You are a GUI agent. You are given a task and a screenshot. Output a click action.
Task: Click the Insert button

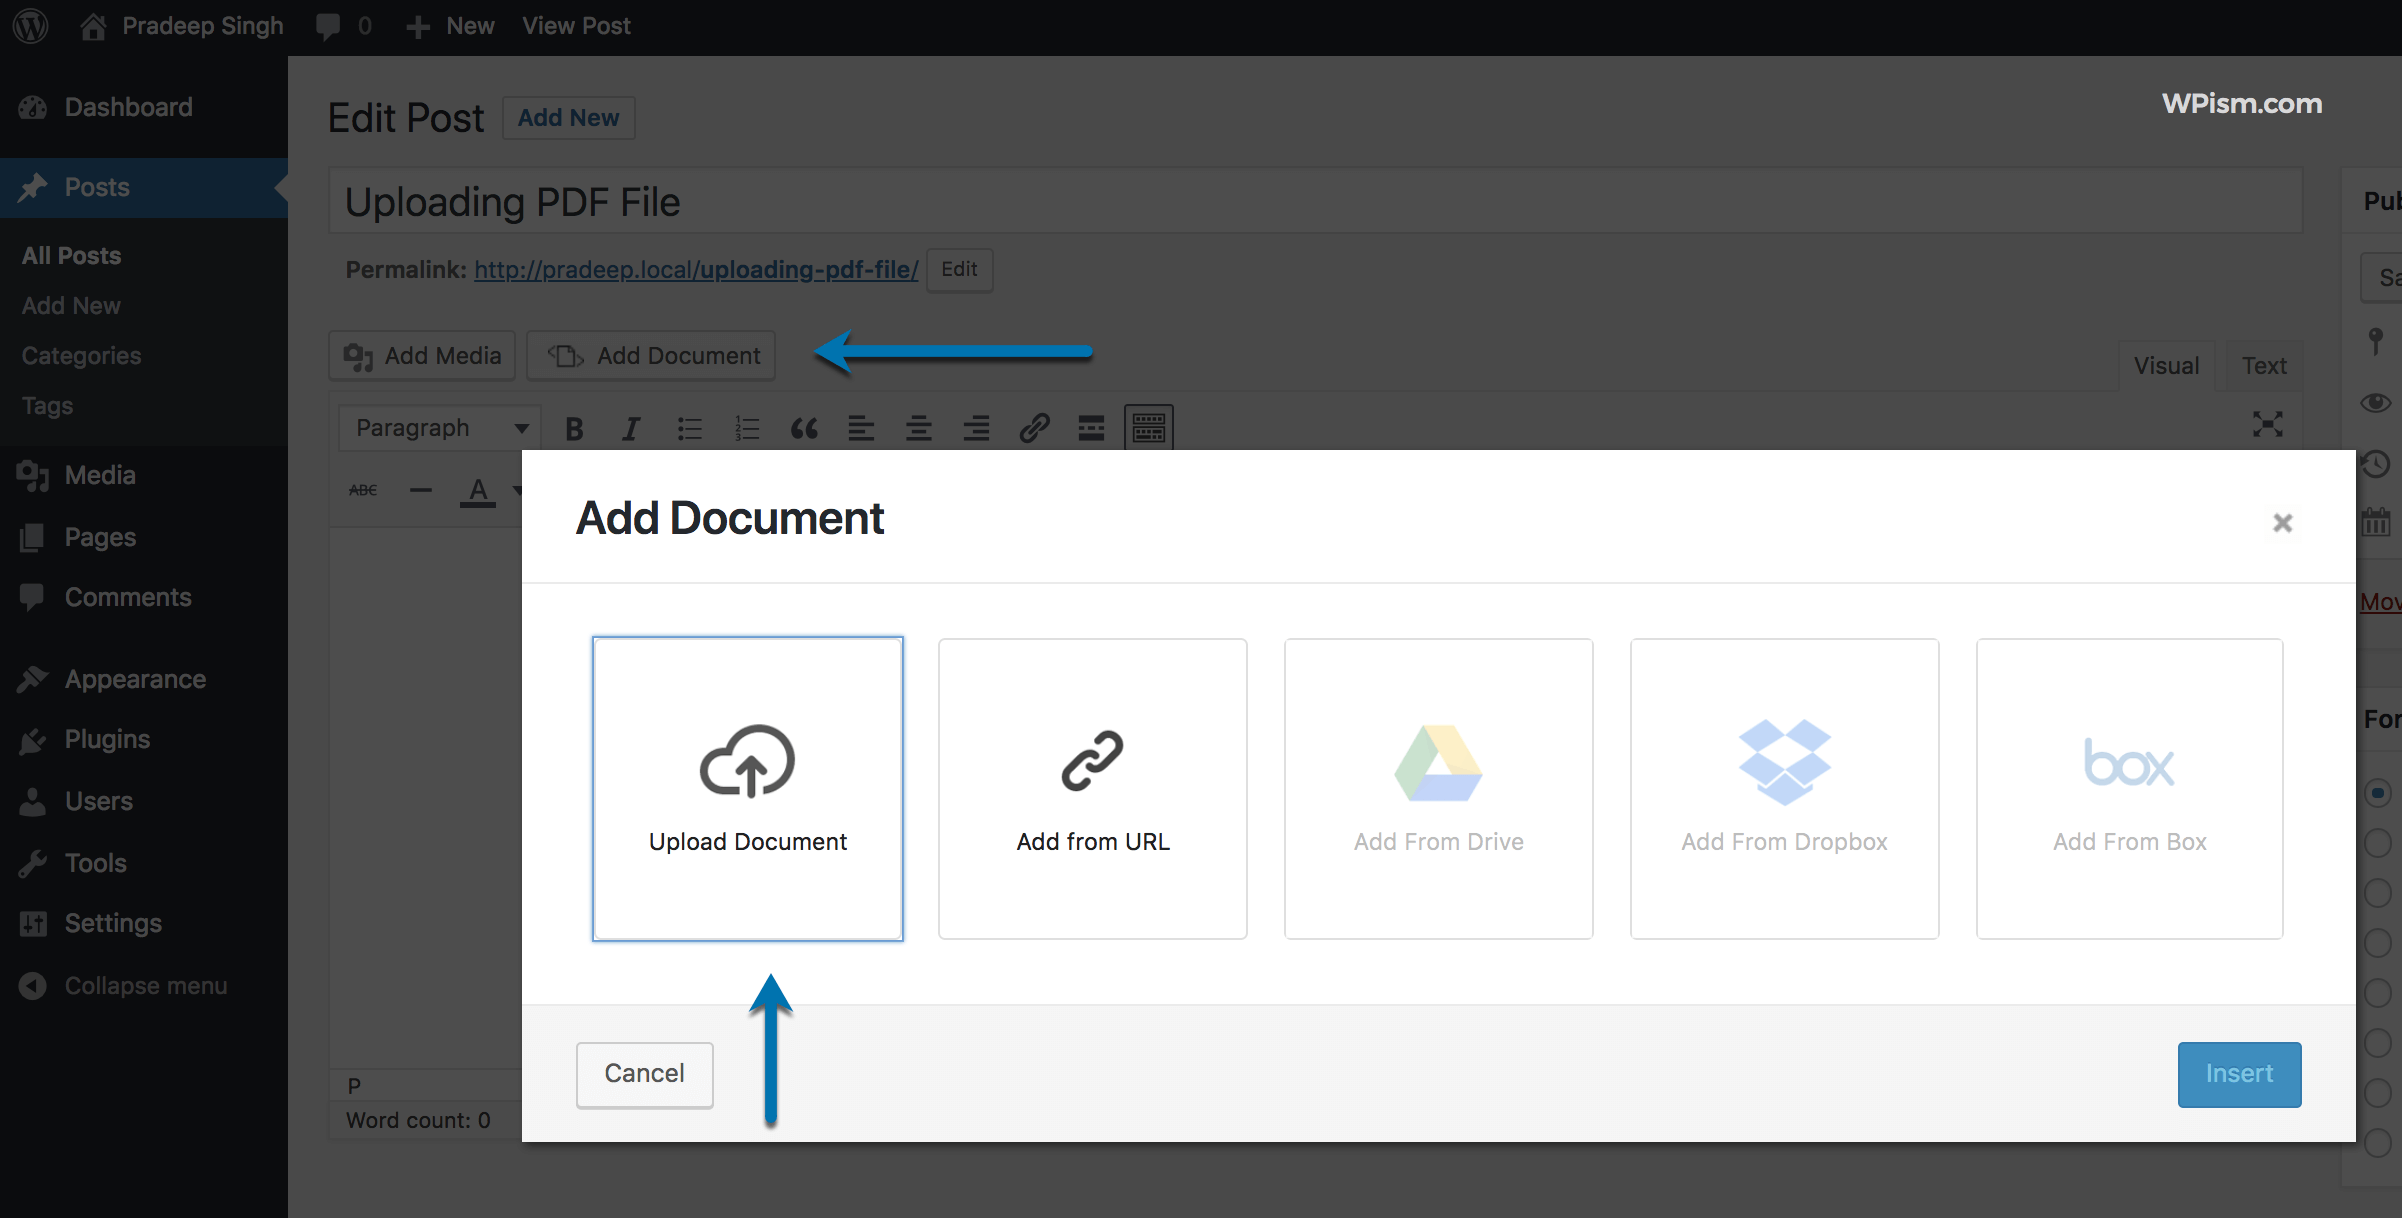(2239, 1074)
